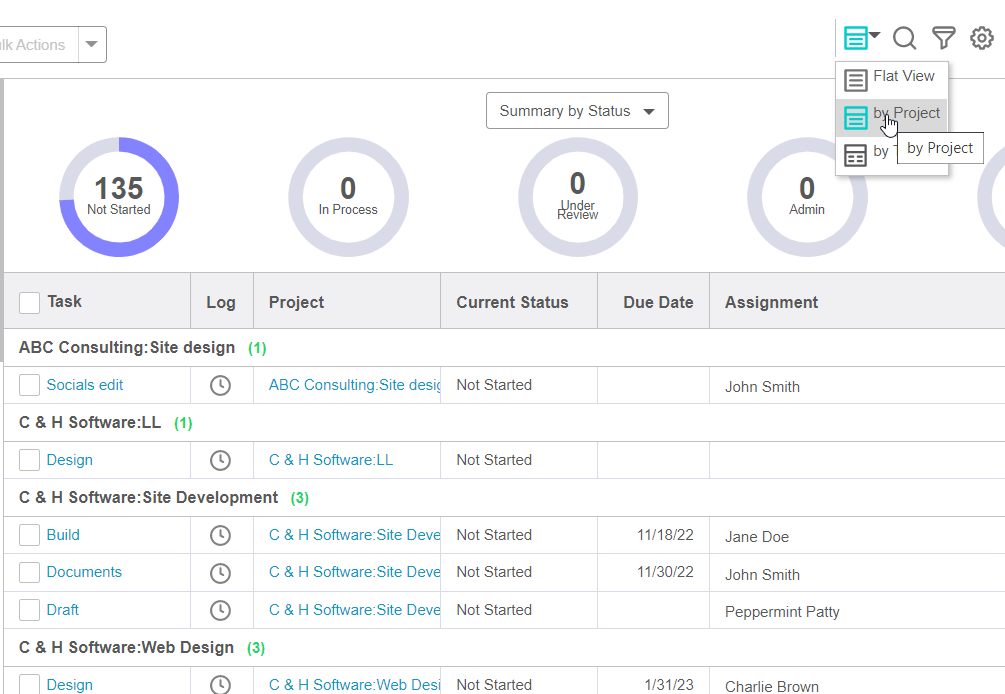Click the log clock icon for Documents task

coord(221,572)
